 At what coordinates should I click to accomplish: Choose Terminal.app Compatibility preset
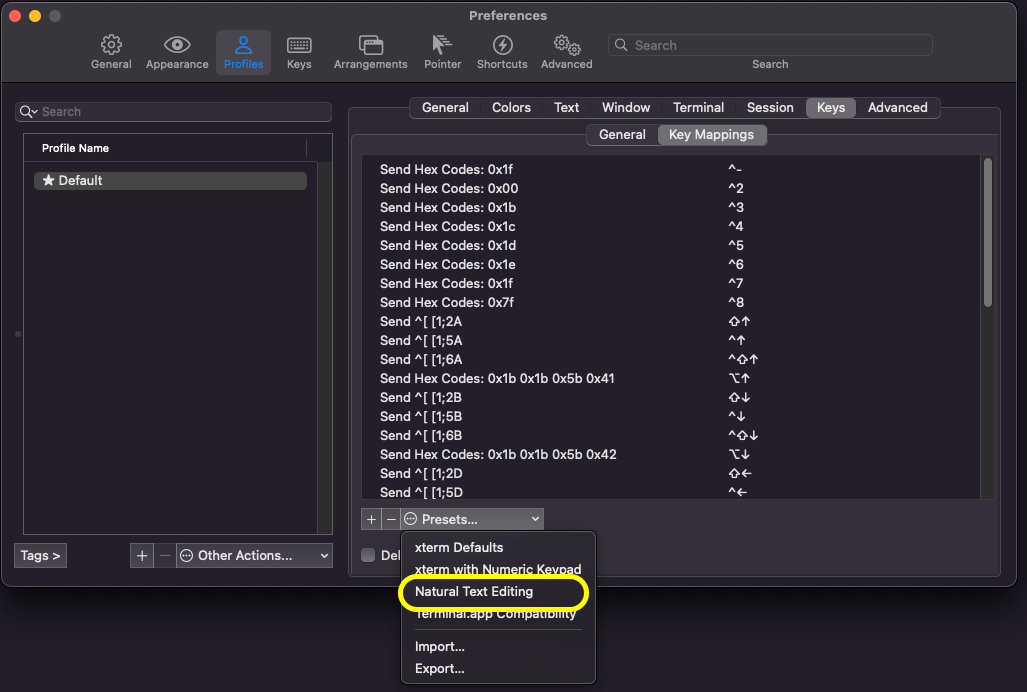(498, 614)
